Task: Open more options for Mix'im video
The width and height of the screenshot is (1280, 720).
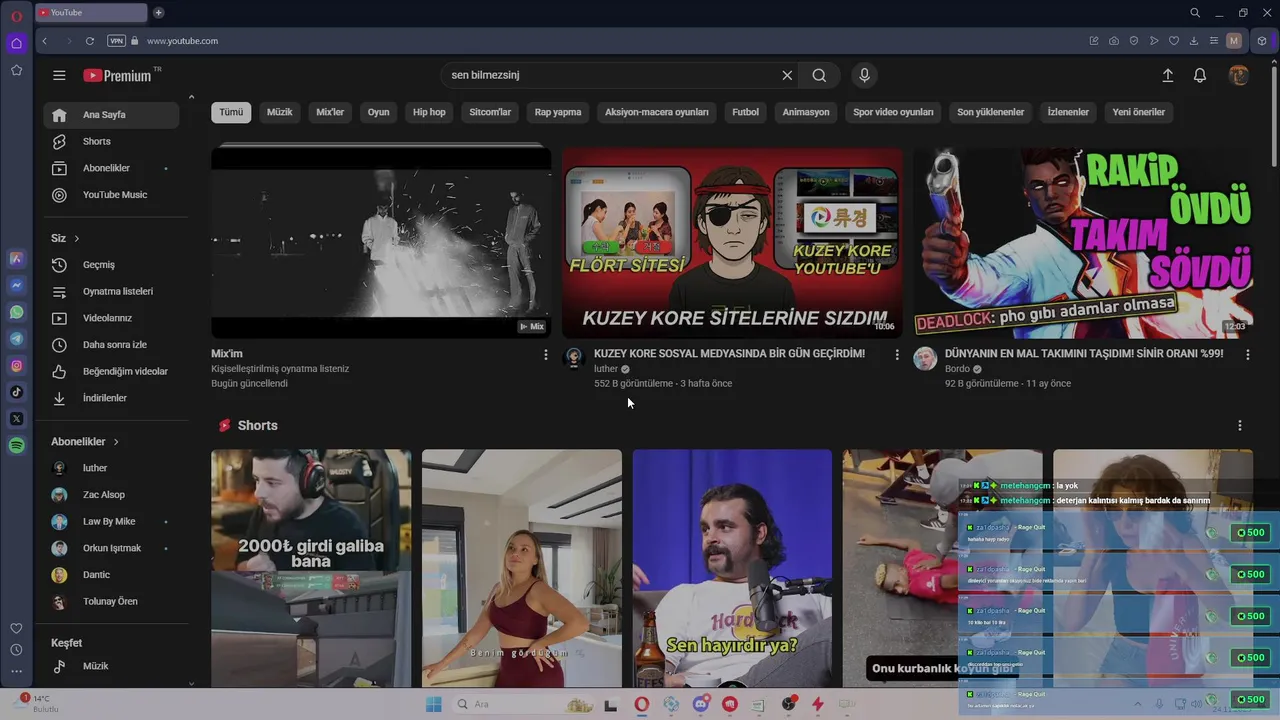Action: [545, 355]
